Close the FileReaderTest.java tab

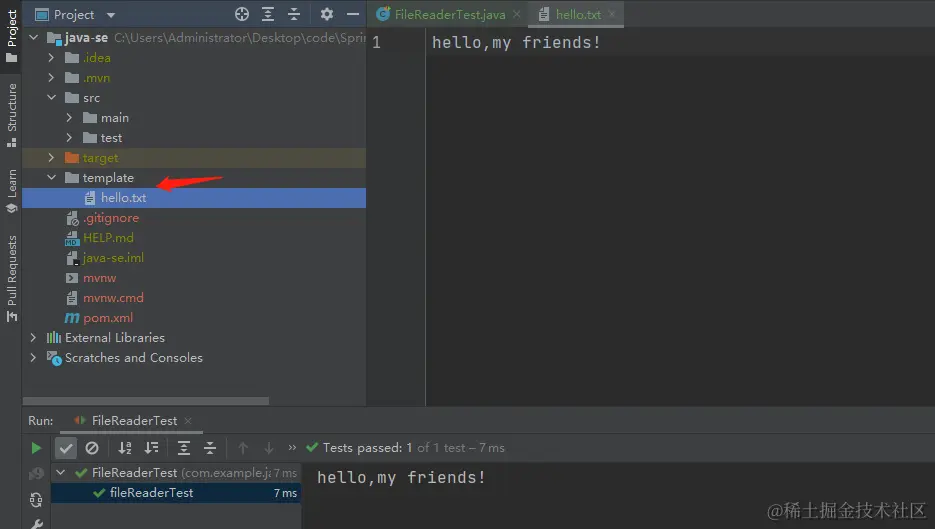(x=516, y=14)
